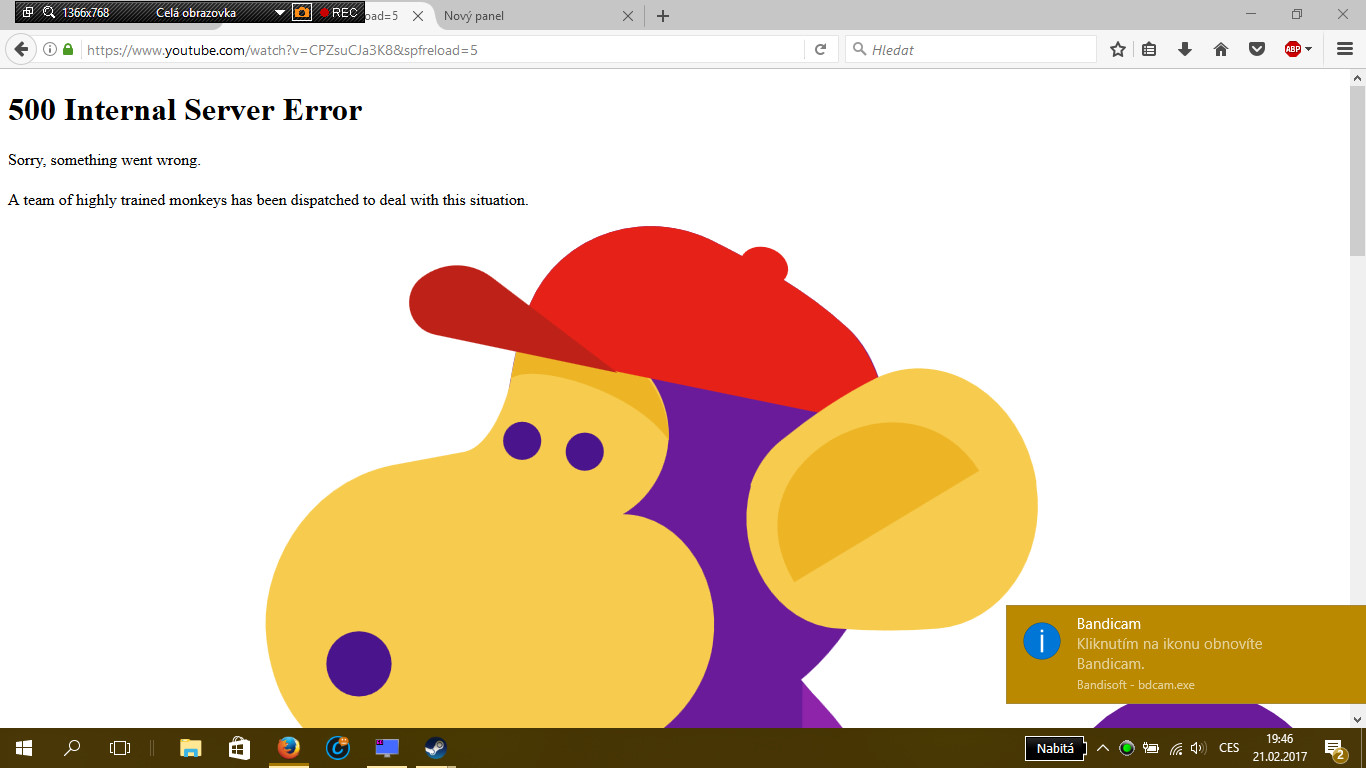Close the Nový panel tab
This screenshot has width=1366, height=768.
pos(628,16)
